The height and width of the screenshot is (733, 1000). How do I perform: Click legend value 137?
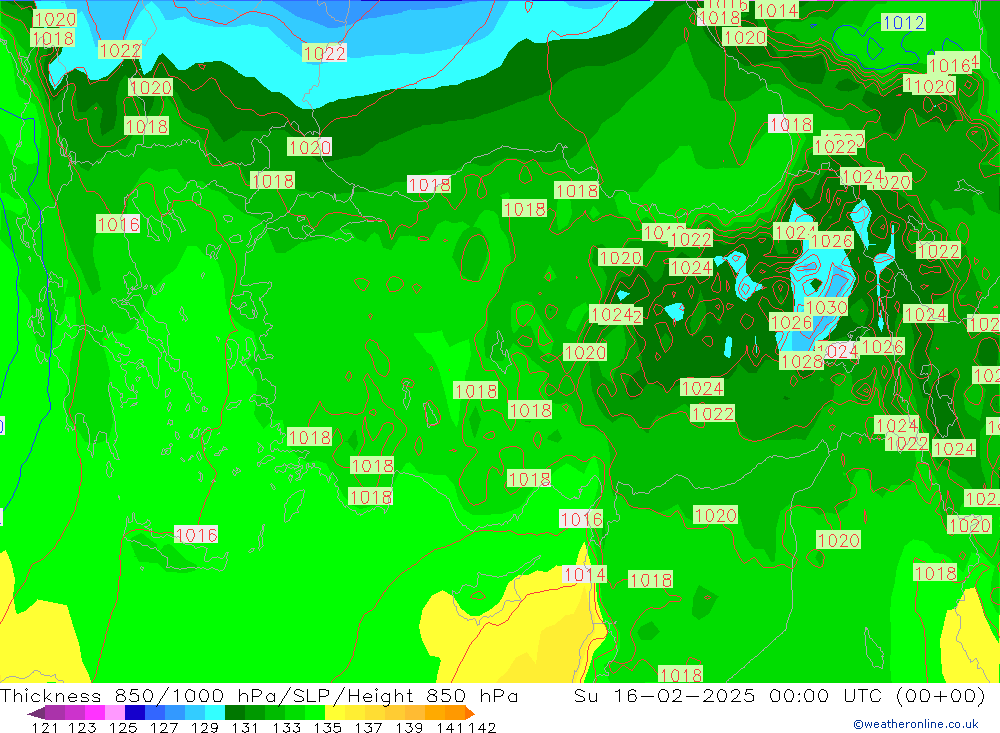click(369, 727)
